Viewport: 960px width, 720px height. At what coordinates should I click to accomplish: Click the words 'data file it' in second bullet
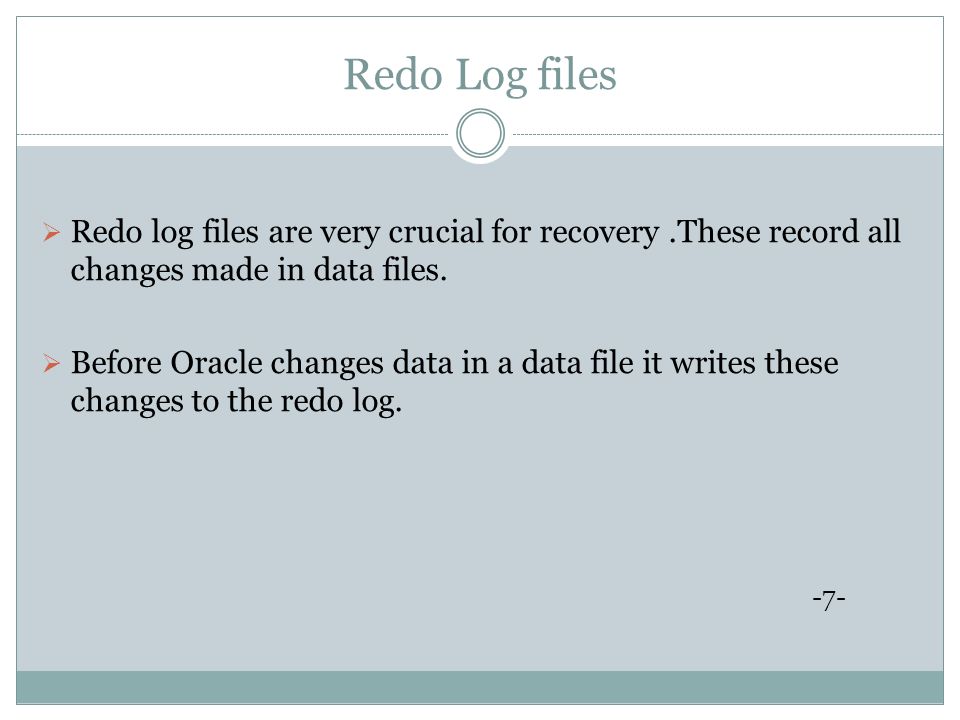click(592, 362)
